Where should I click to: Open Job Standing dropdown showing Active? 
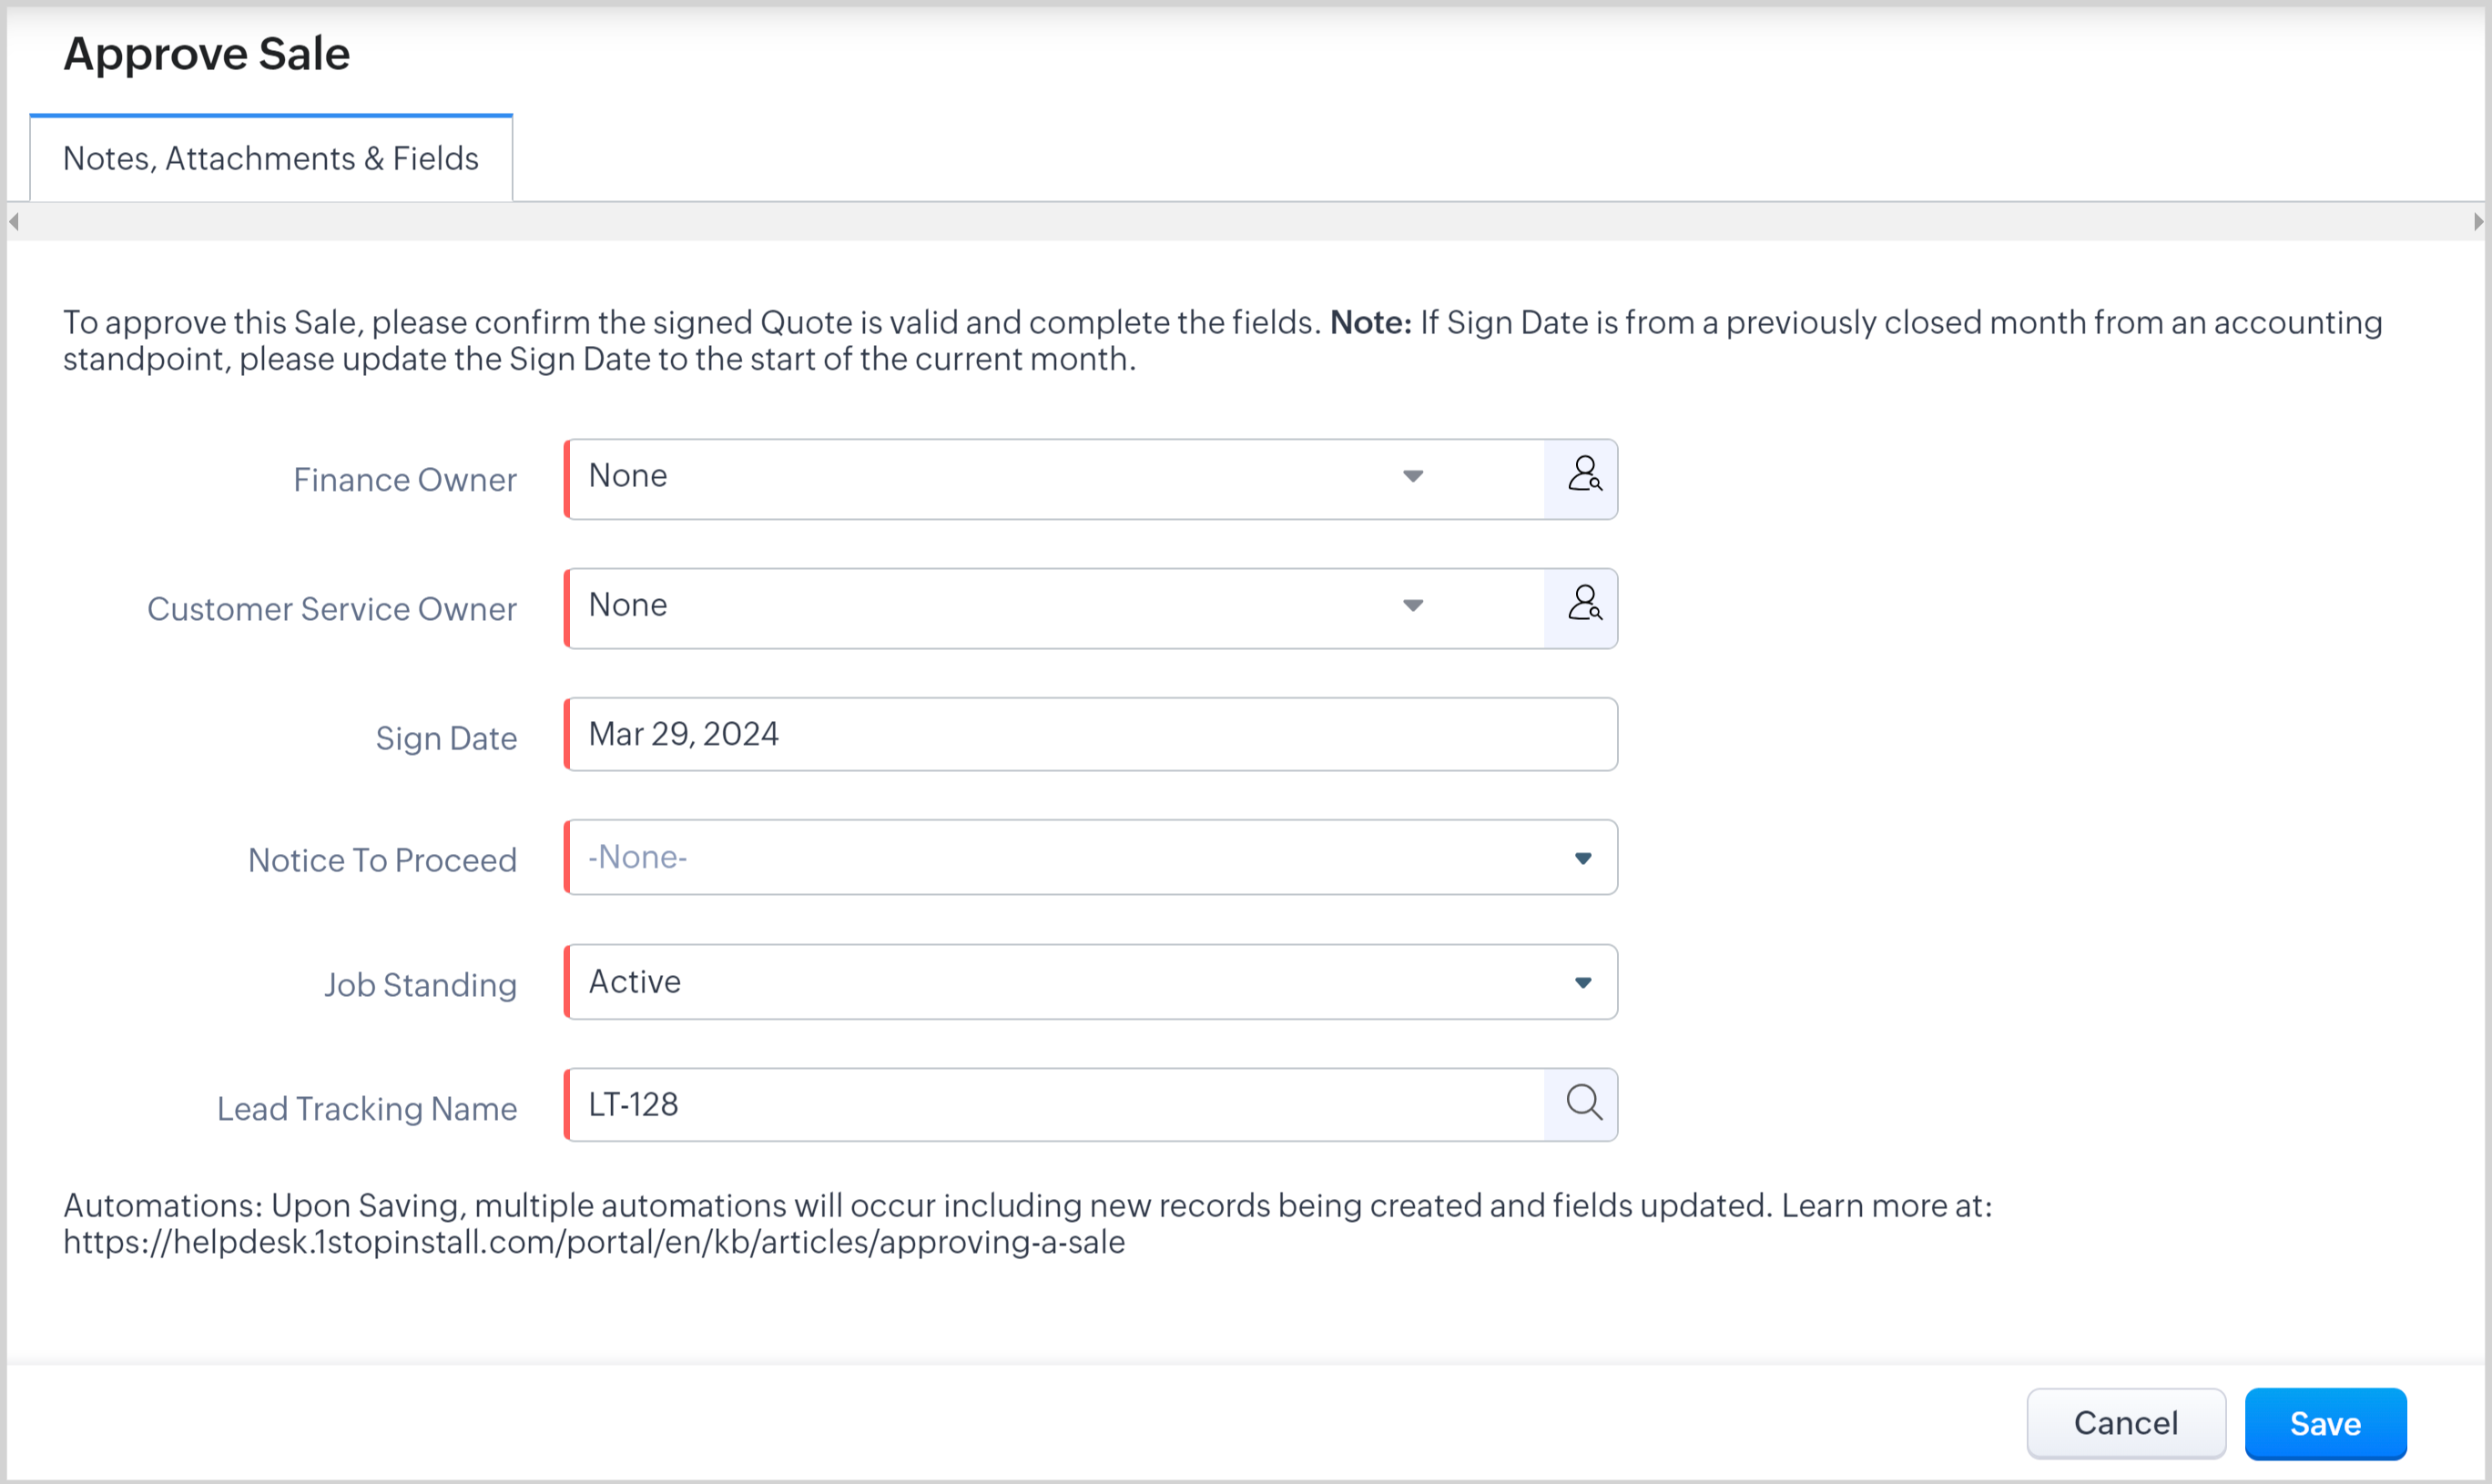point(1090,982)
